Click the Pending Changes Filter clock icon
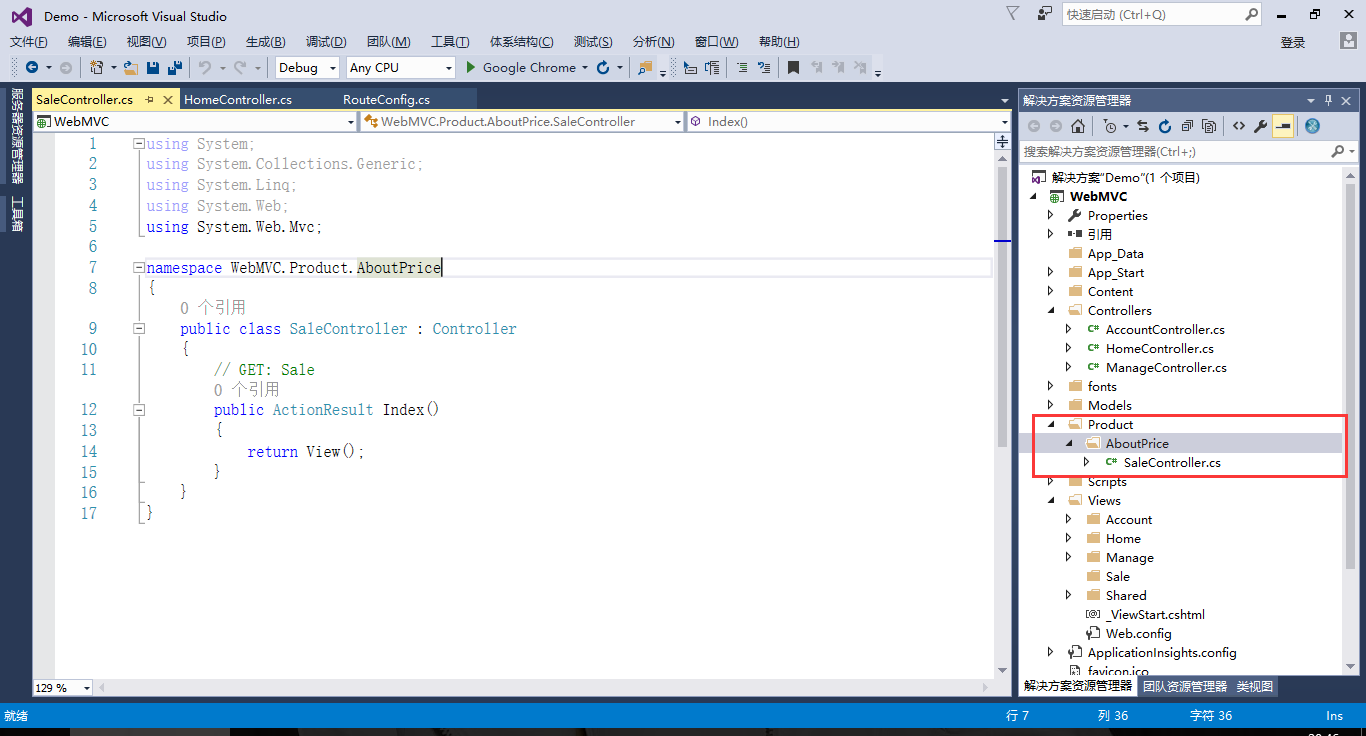1366x736 pixels. coord(1110,126)
